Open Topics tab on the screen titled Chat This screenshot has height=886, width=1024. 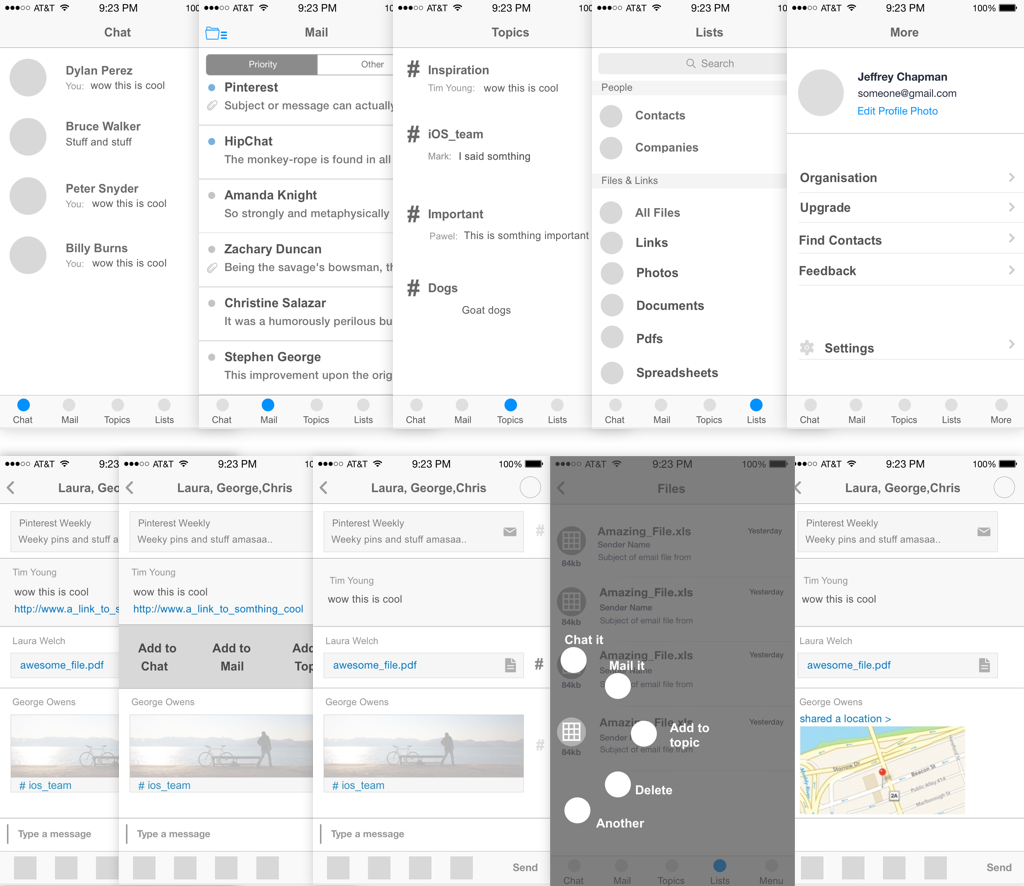117,411
